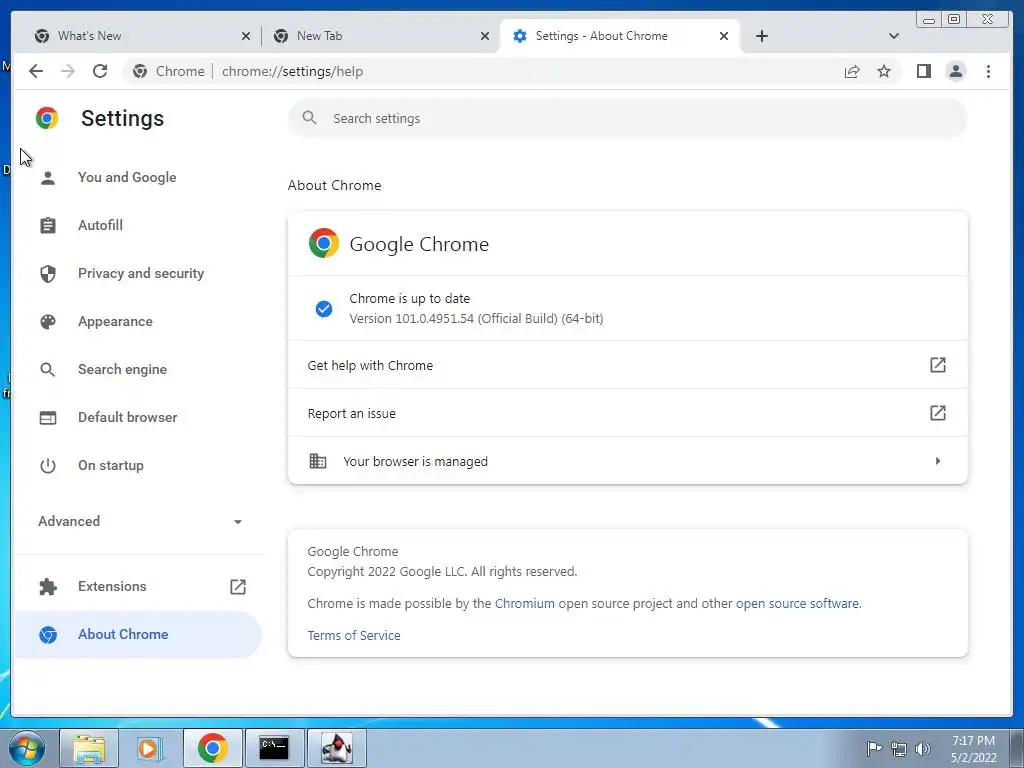Open the side panel icon
This screenshot has width=1024, height=768.
[x=923, y=71]
